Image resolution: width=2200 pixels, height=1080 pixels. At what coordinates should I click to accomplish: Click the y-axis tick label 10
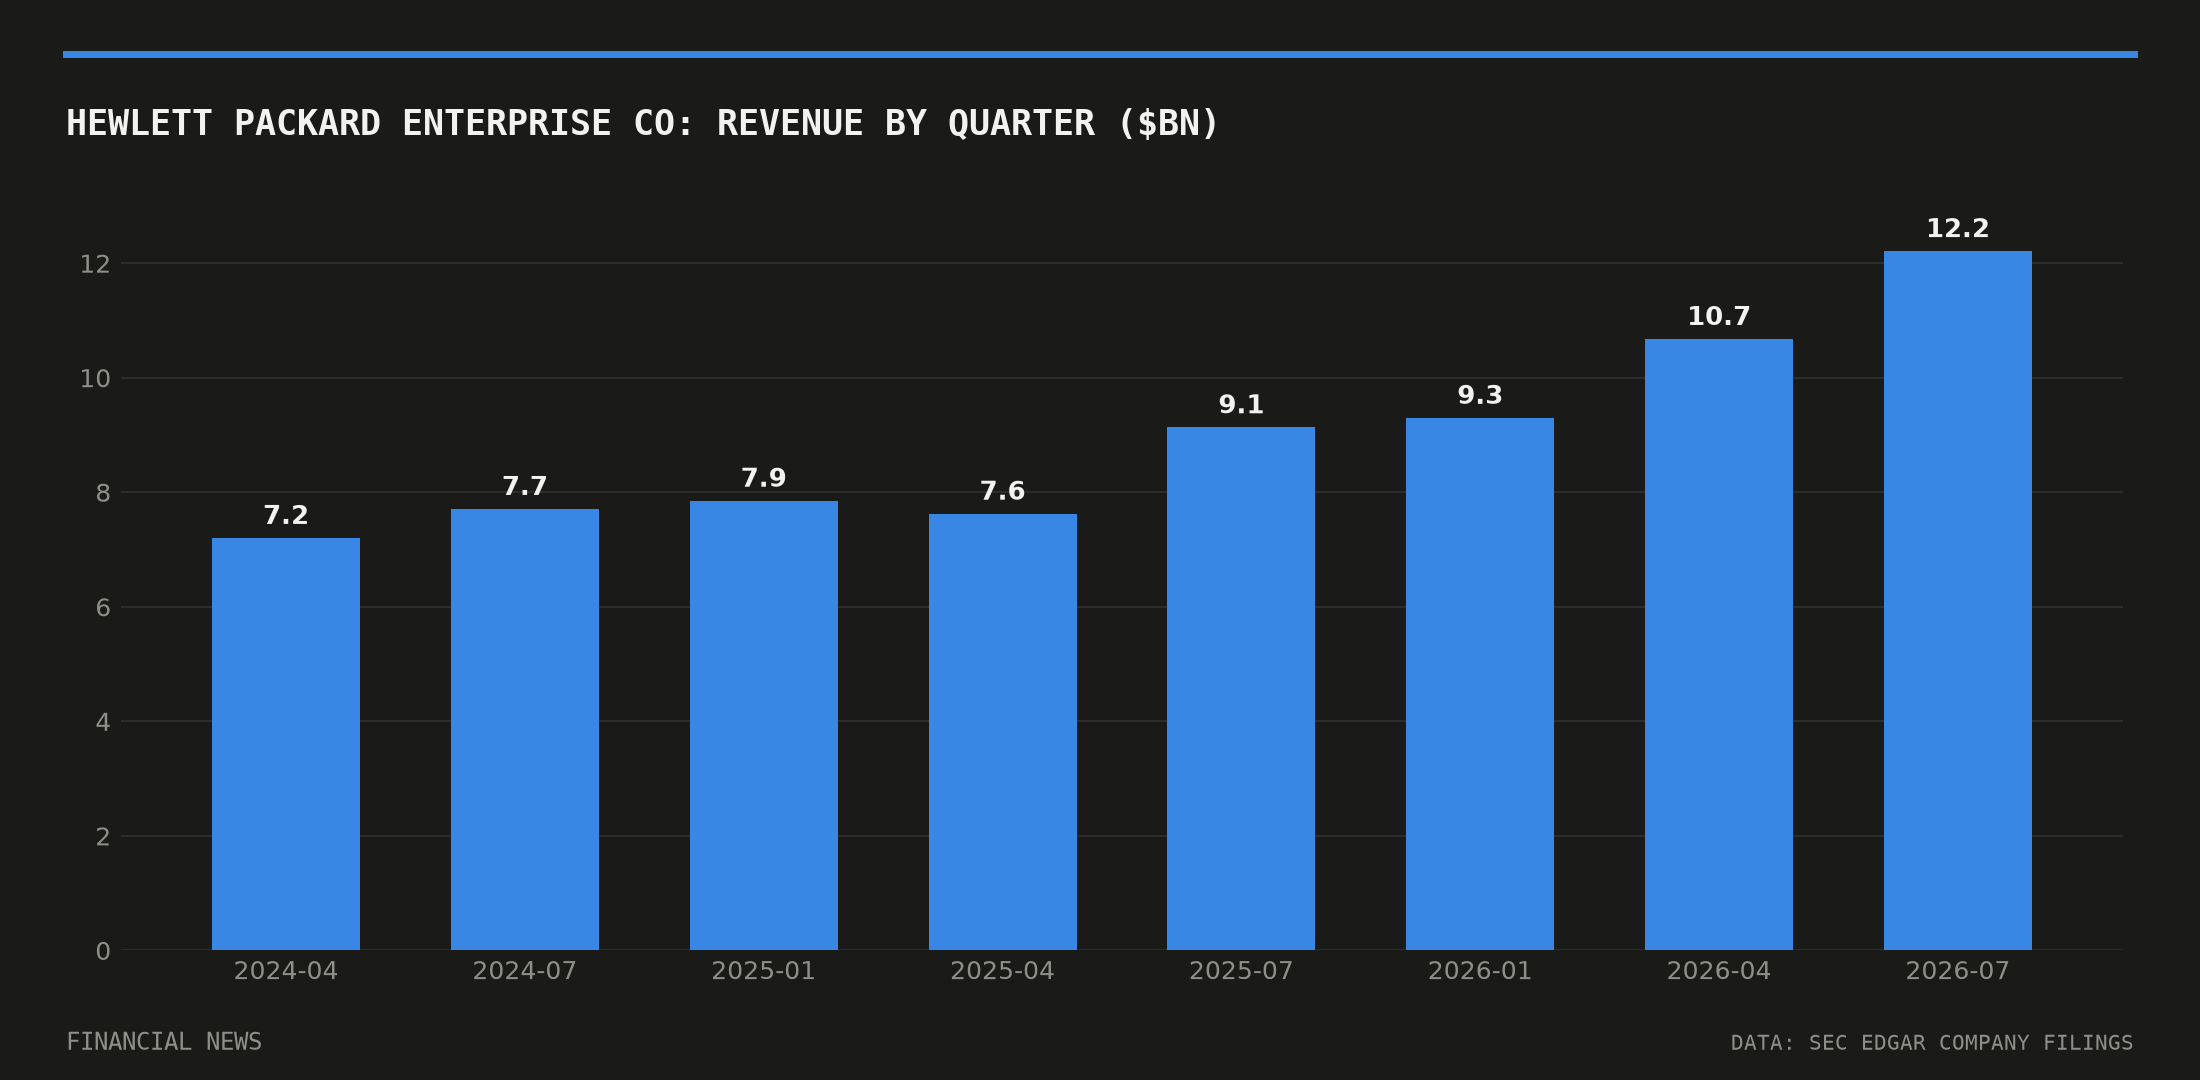tap(95, 379)
